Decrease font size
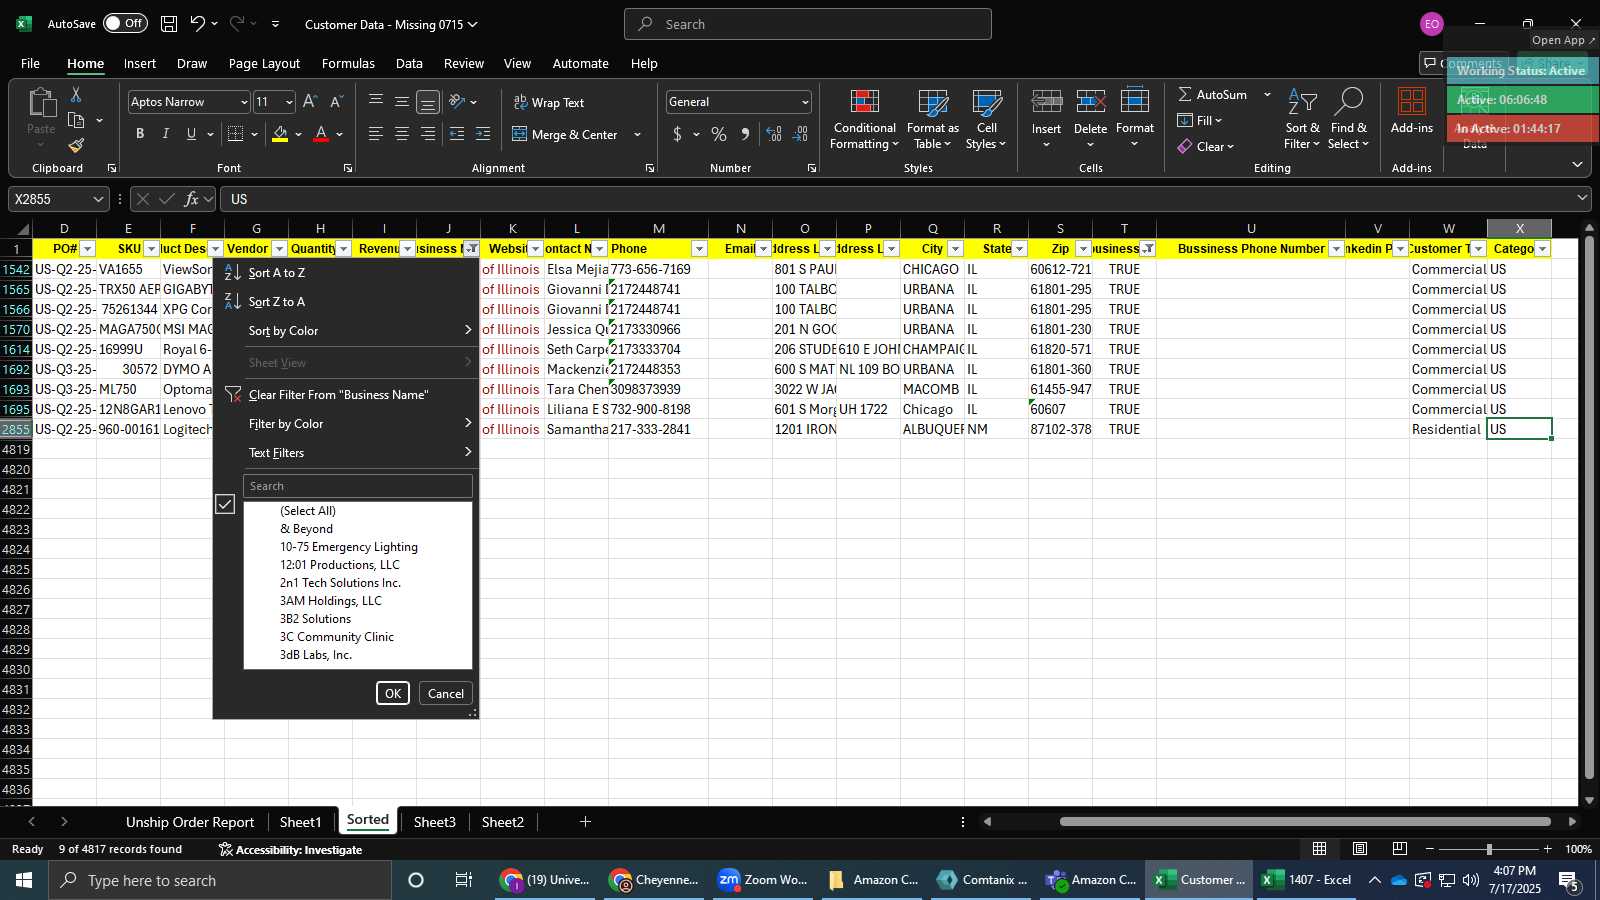 (336, 102)
